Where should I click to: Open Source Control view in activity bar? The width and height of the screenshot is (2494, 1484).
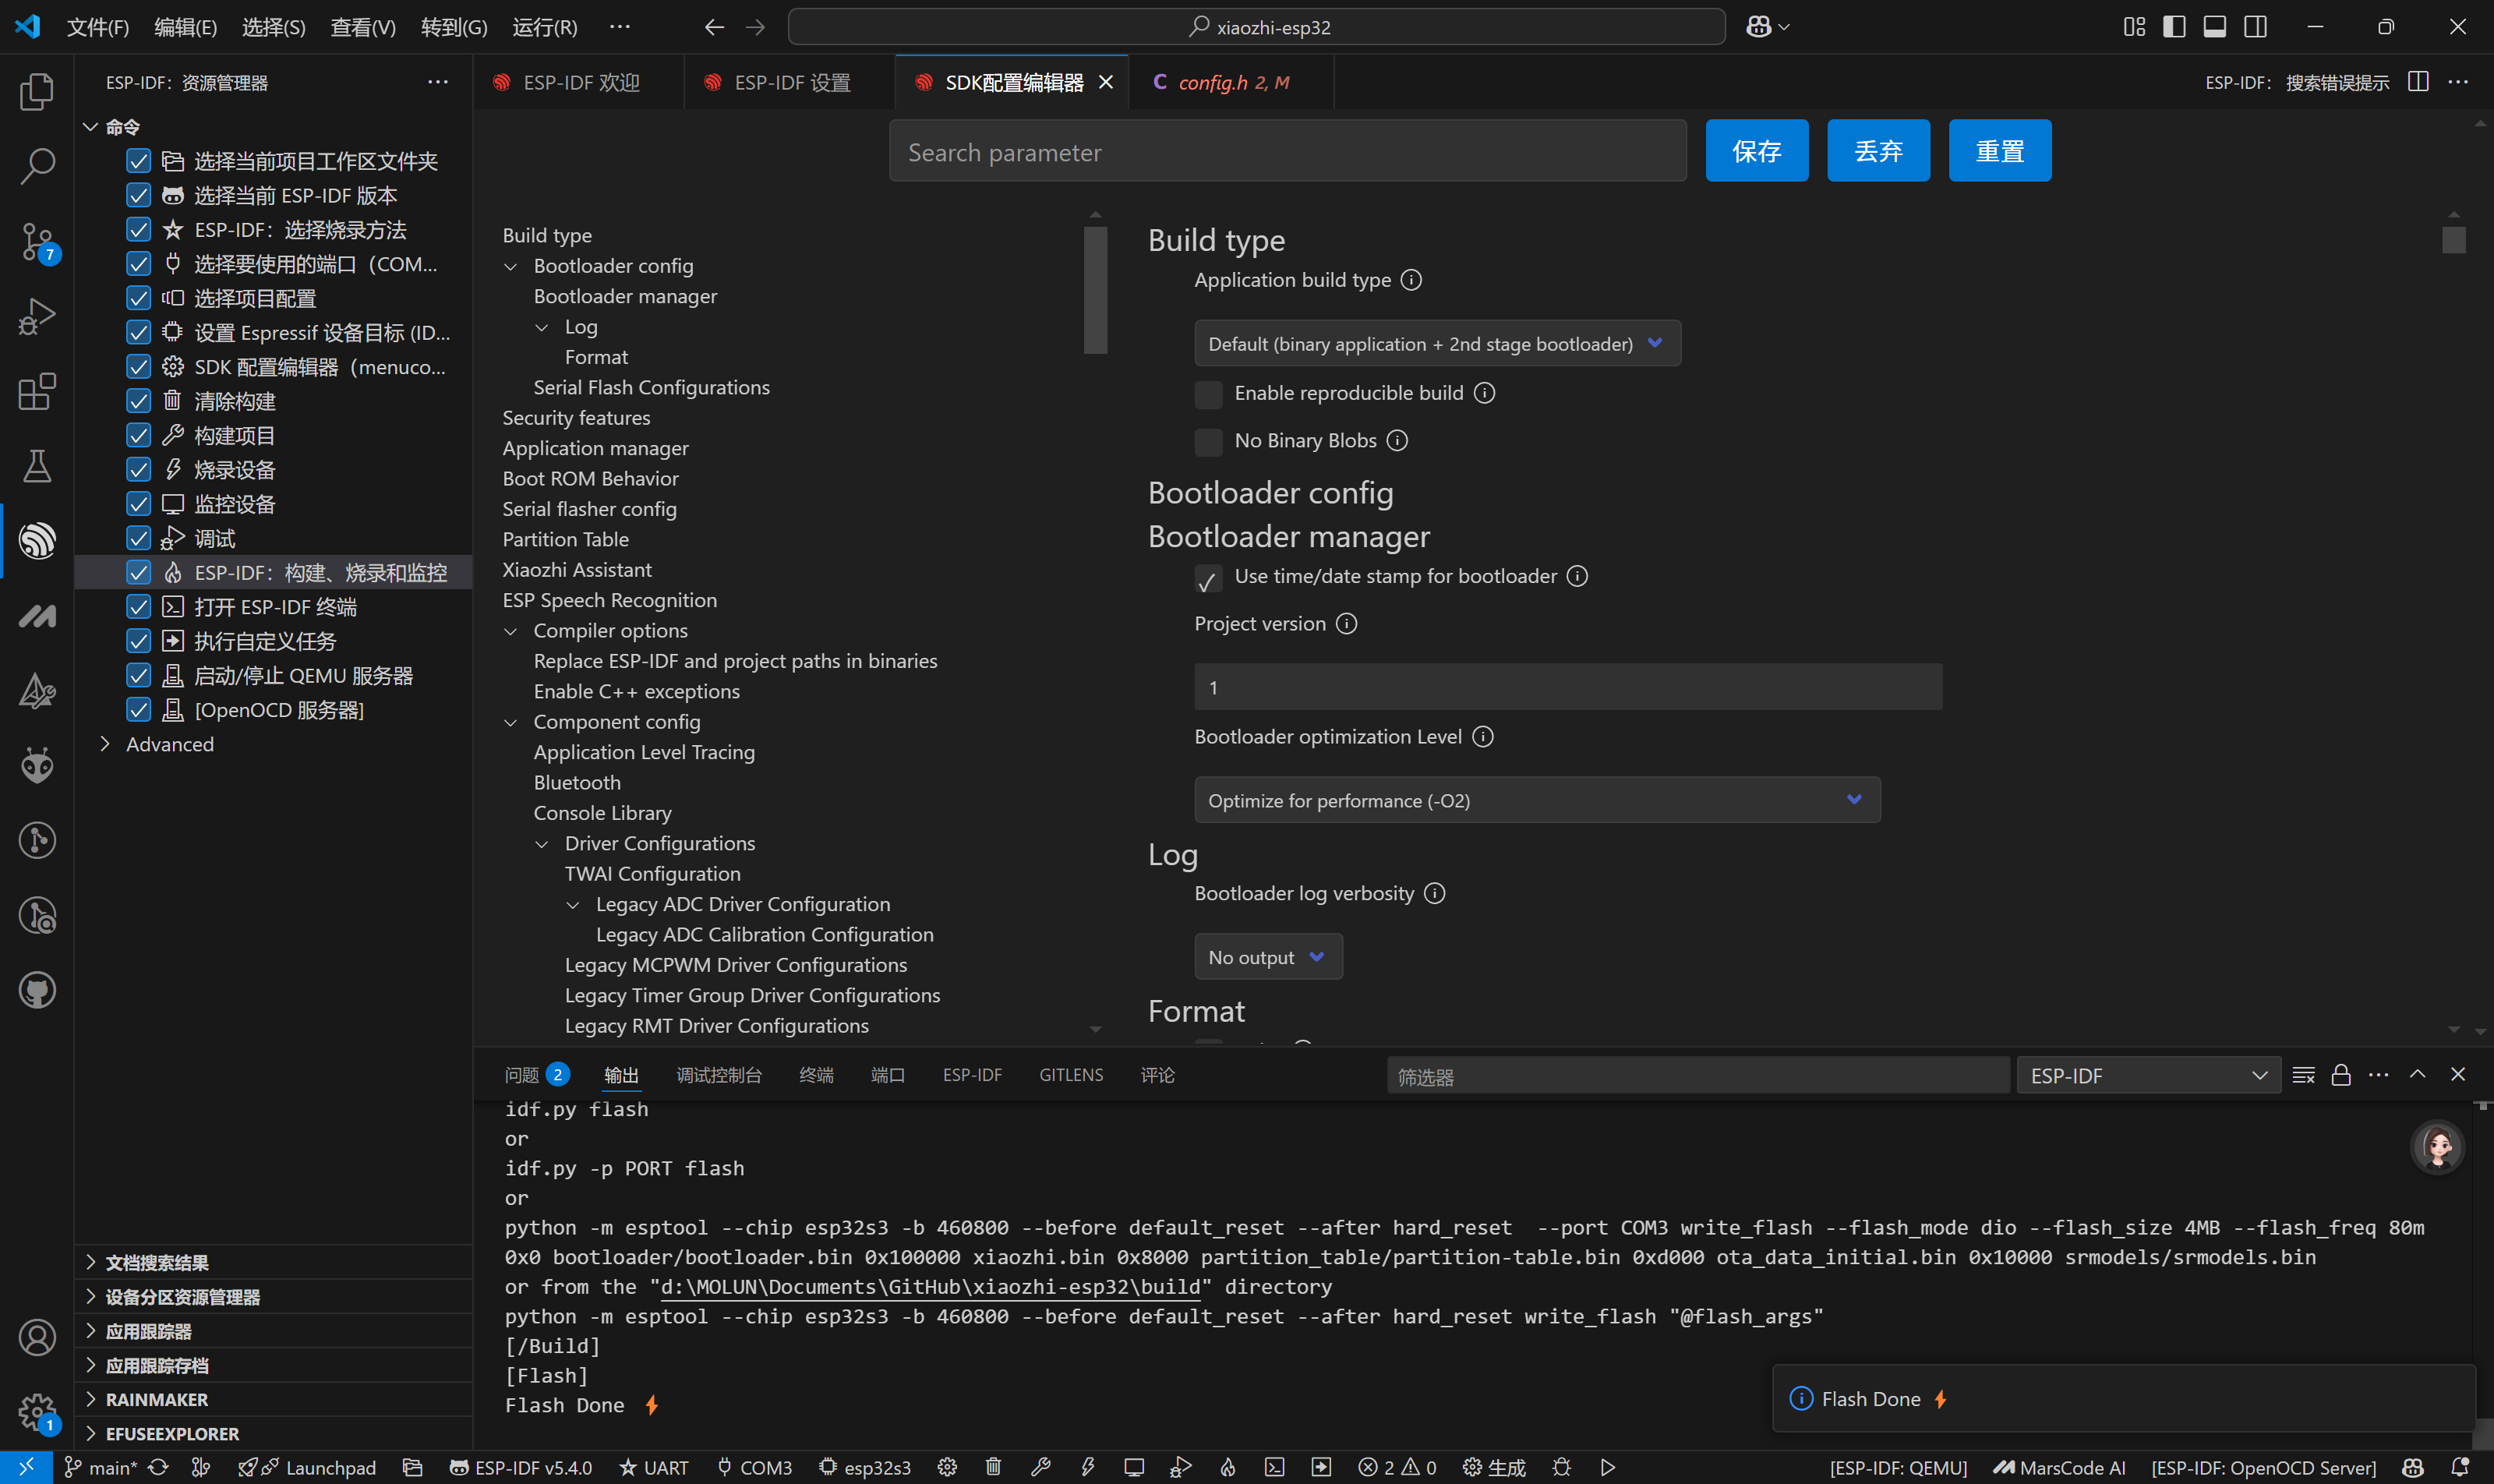[x=37, y=241]
